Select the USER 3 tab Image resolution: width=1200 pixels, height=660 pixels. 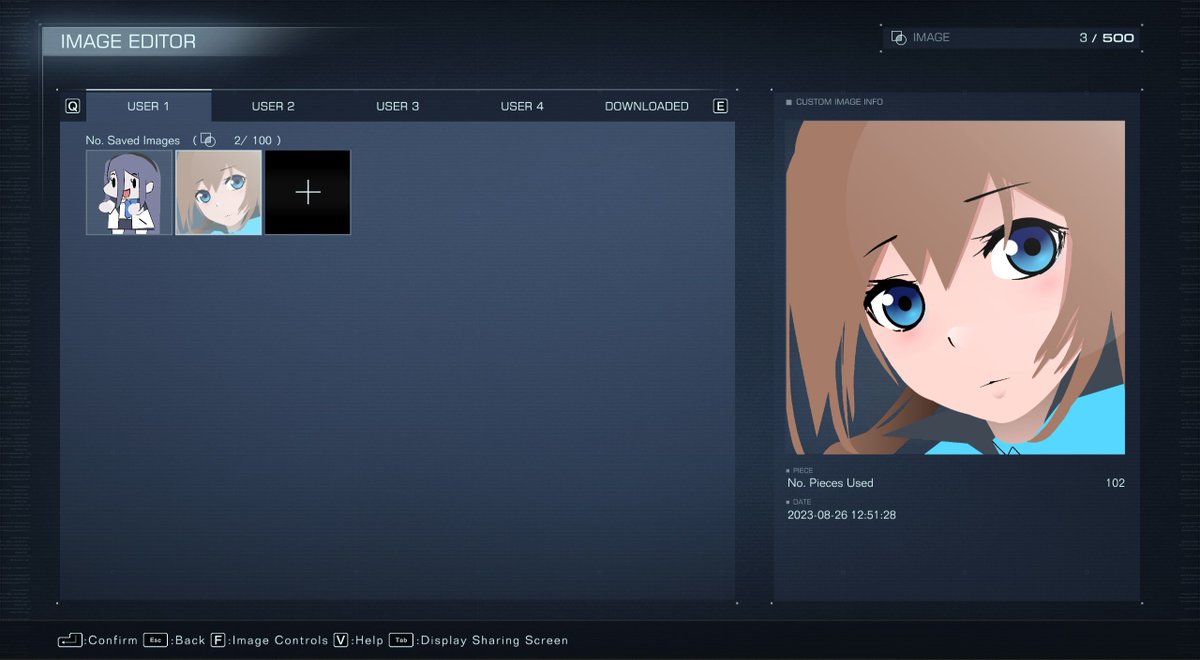[398, 106]
